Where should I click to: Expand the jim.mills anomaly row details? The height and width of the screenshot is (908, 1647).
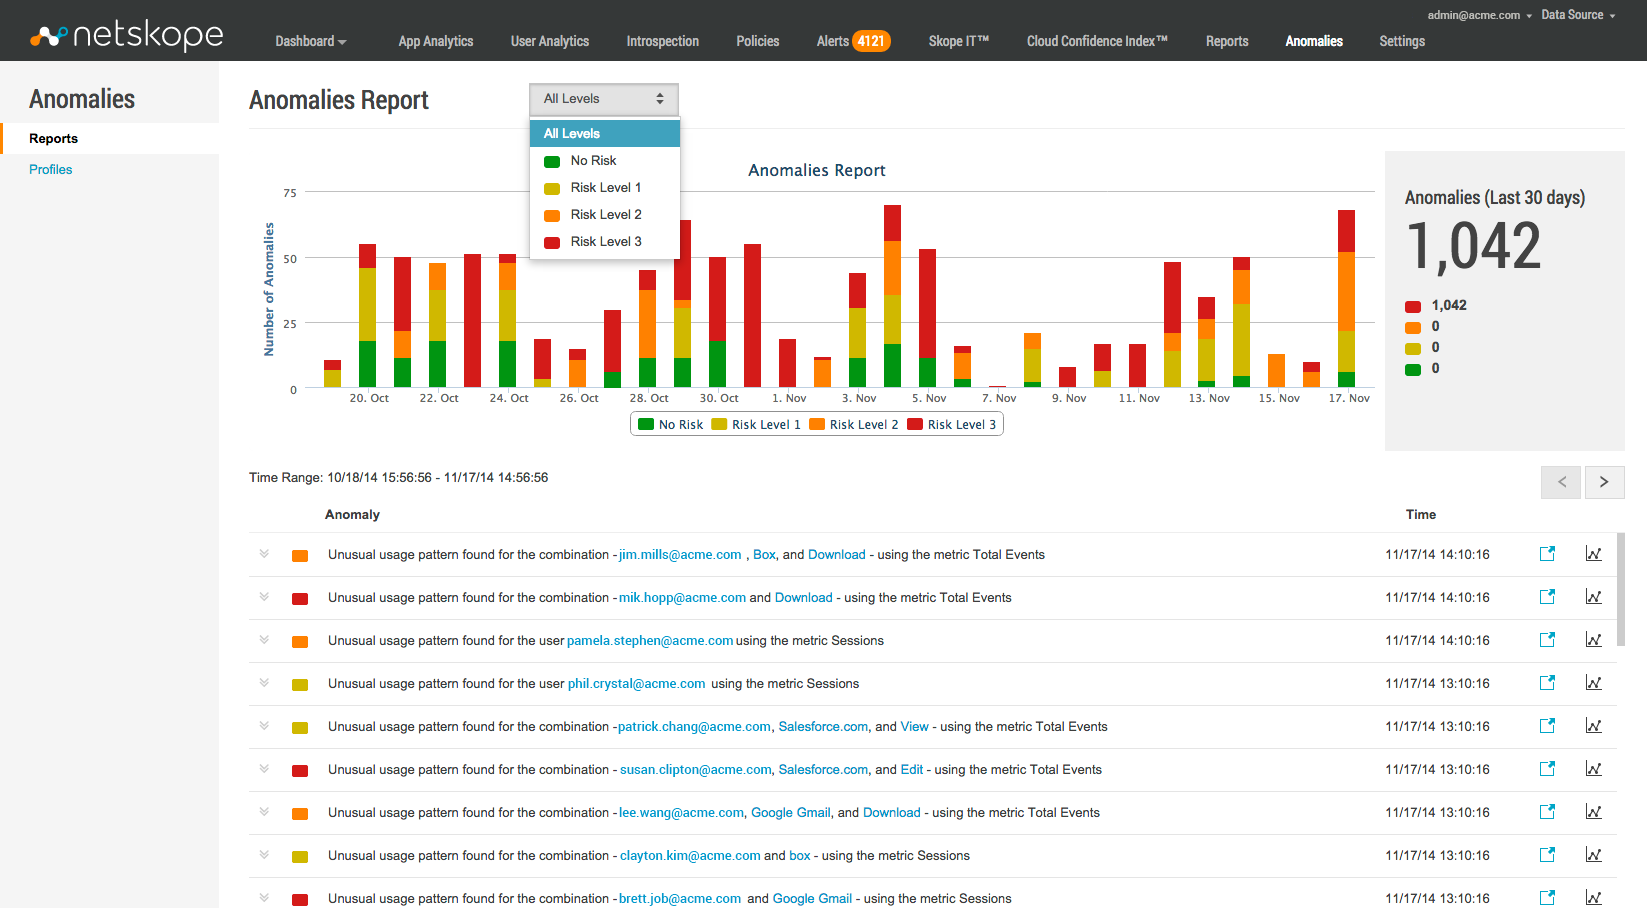point(264,554)
